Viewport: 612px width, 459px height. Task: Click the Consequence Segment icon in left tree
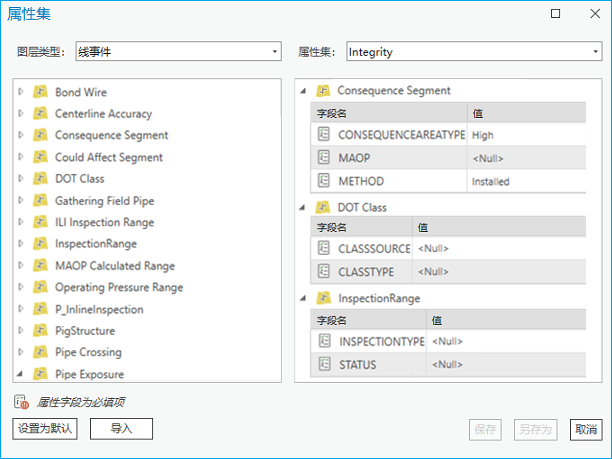point(40,135)
